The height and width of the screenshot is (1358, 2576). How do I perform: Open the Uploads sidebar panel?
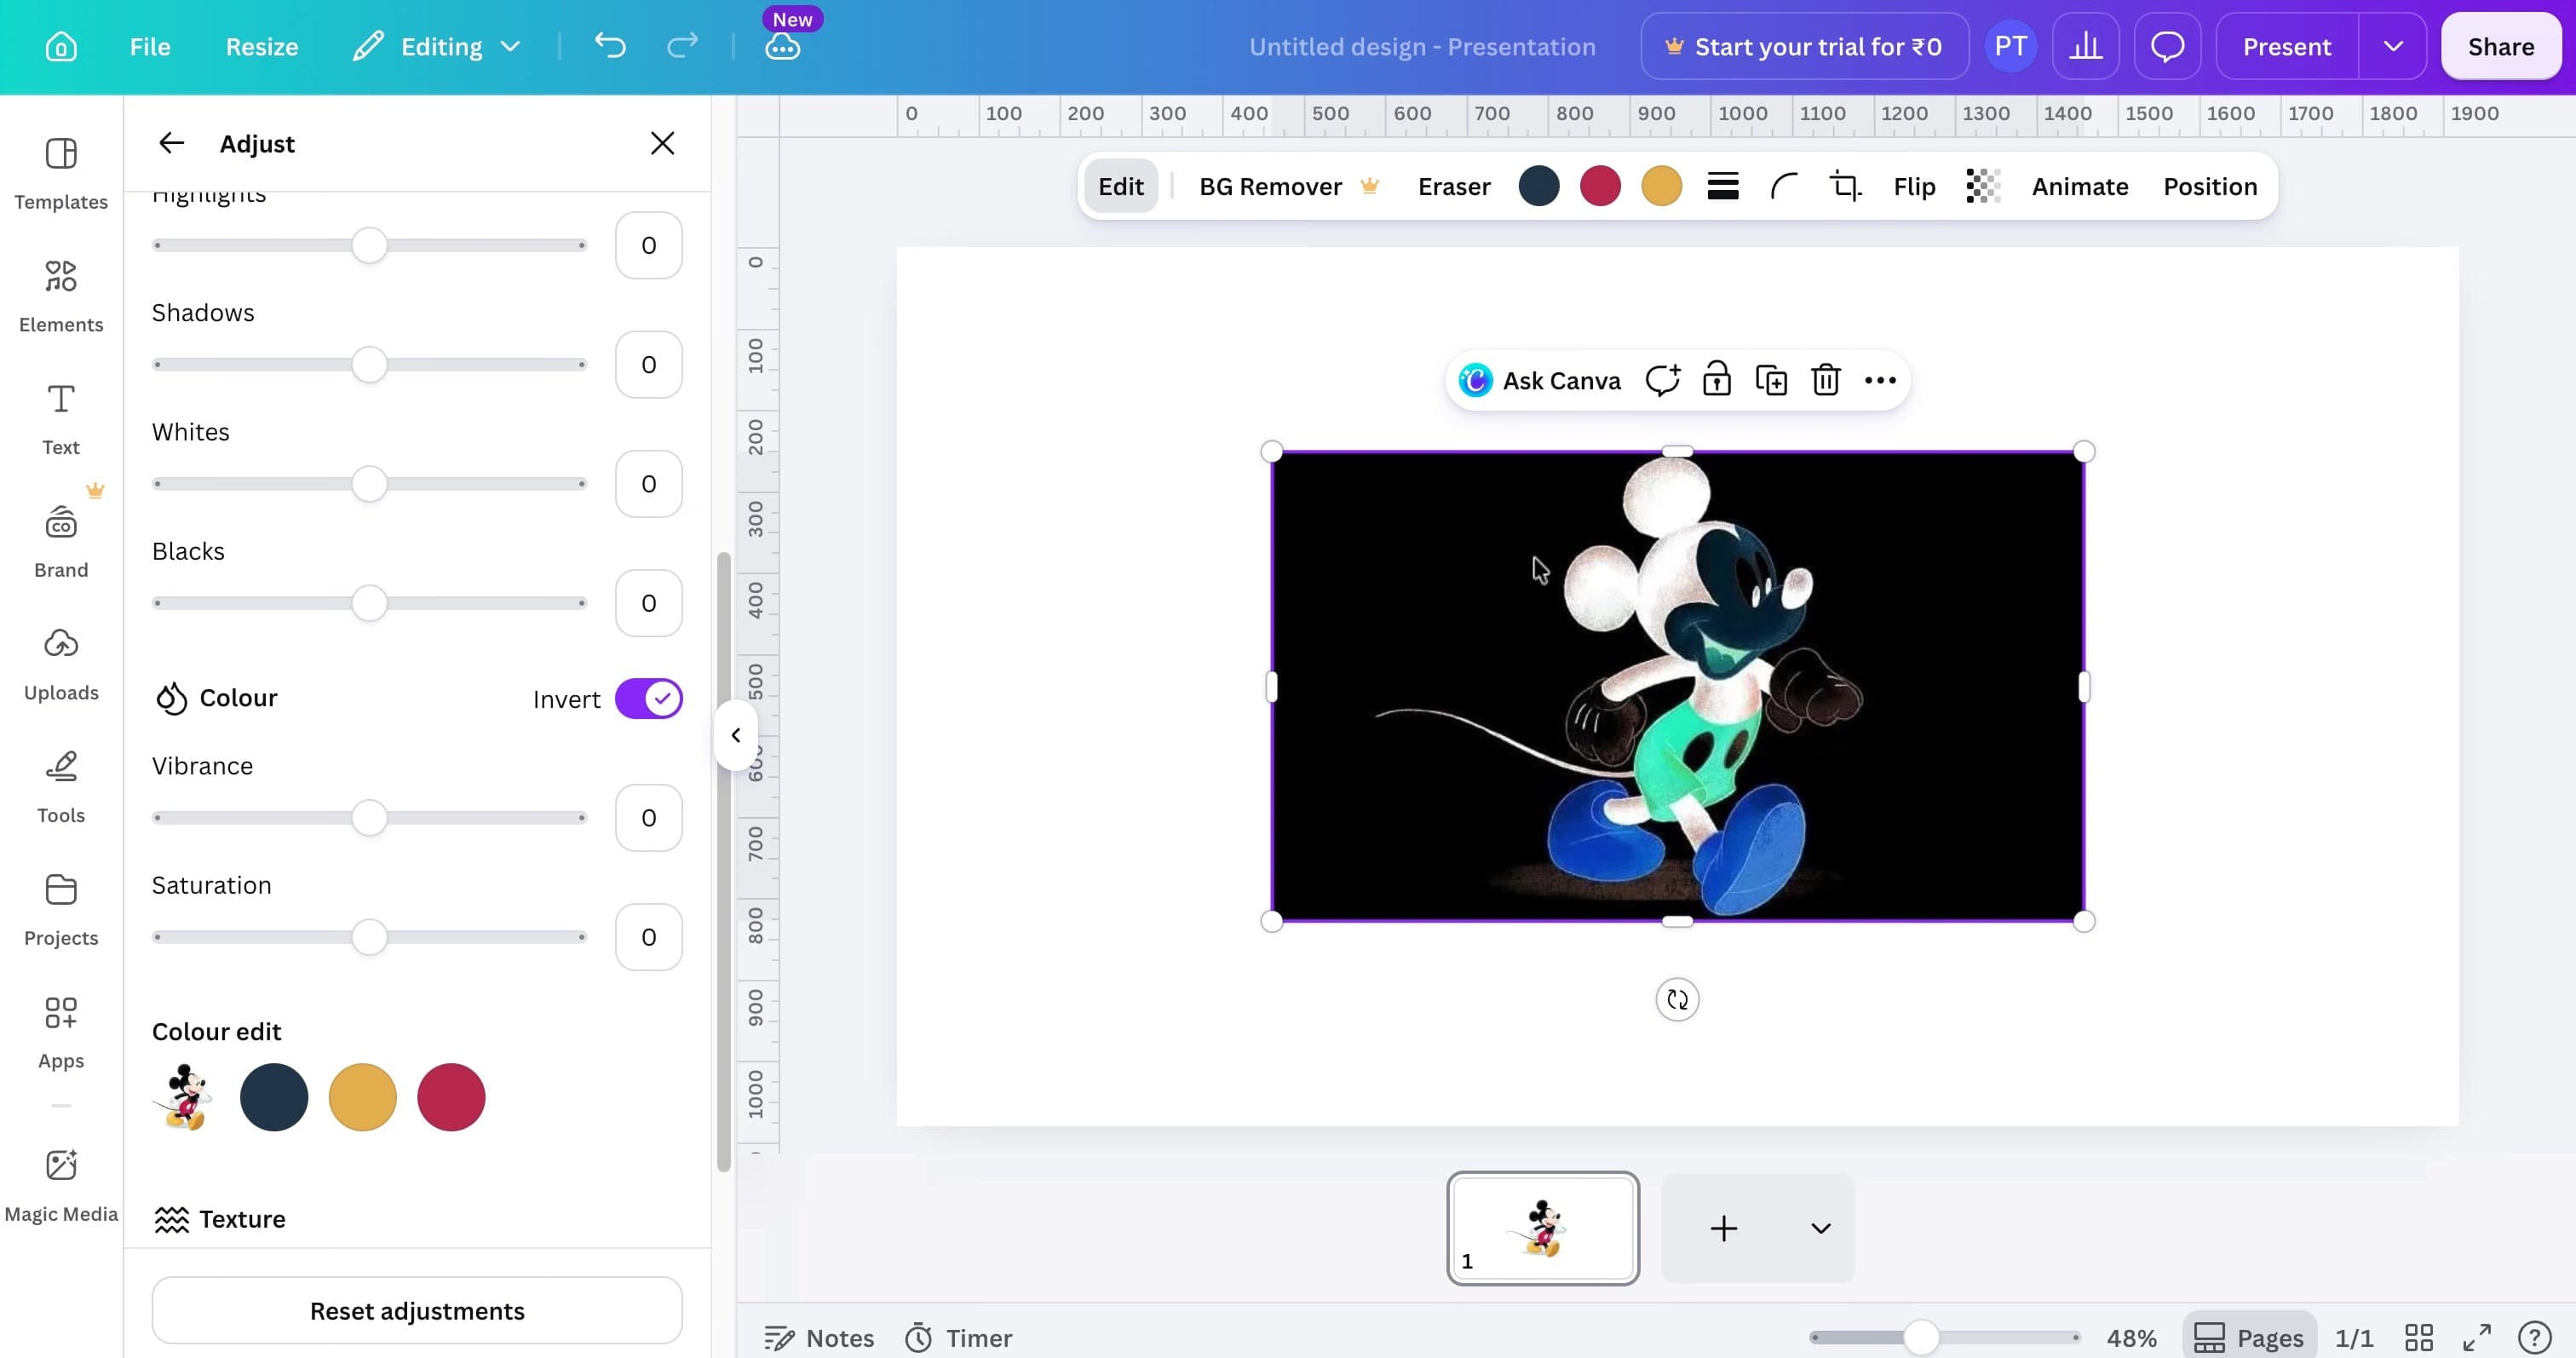61,665
